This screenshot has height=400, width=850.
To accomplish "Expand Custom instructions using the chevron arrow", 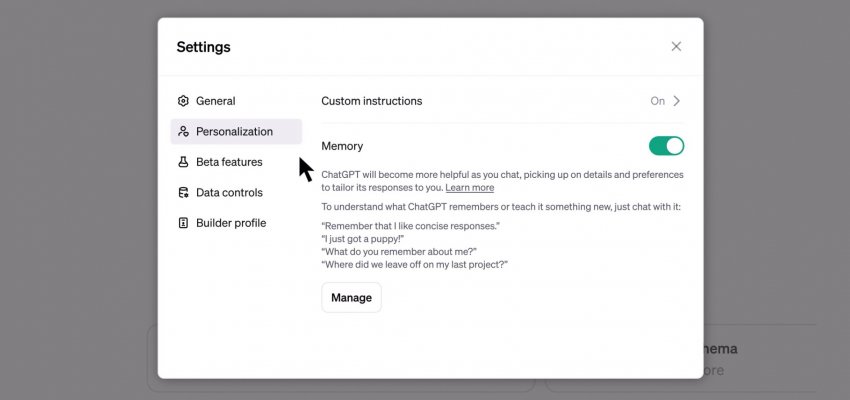I will 677,101.
